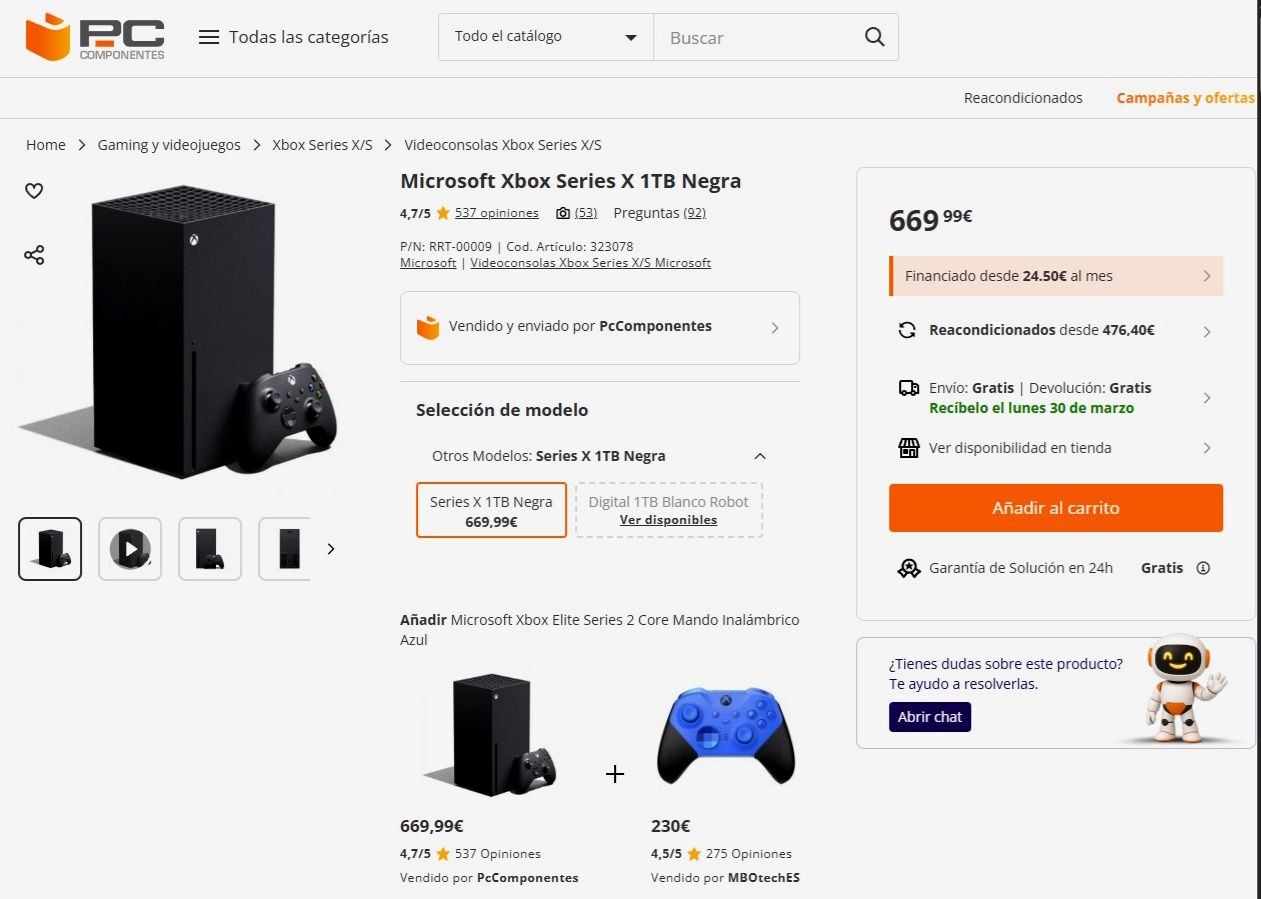This screenshot has width=1261, height=899.
Task: Click the PcComponentes logo
Action: (x=95, y=37)
